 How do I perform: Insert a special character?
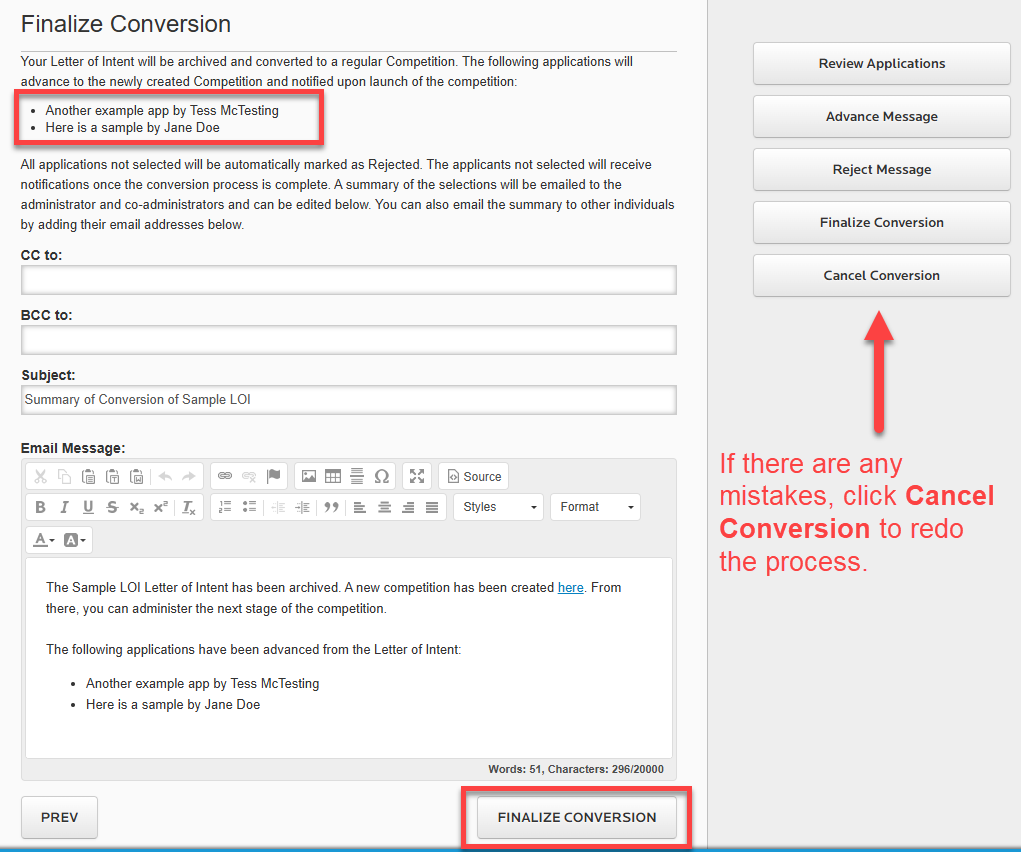click(381, 476)
